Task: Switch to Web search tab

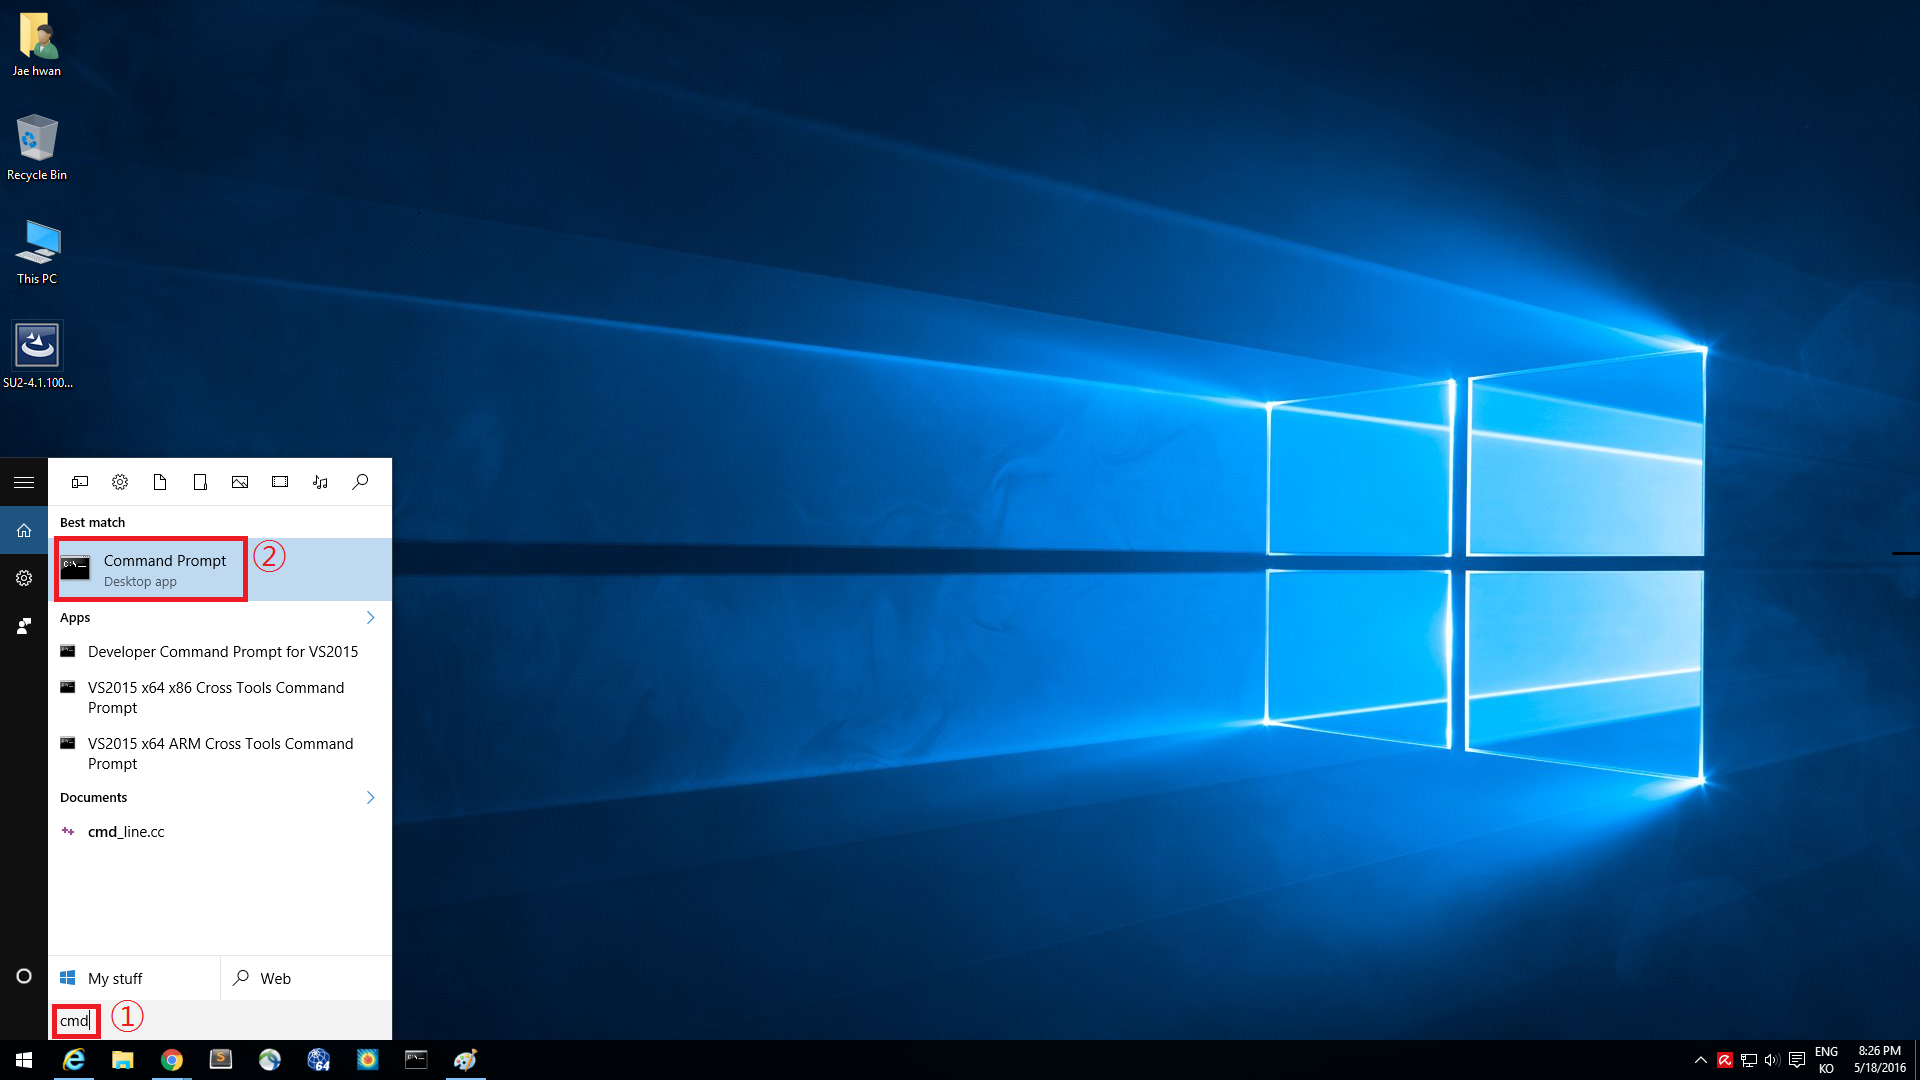Action: [x=306, y=978]
